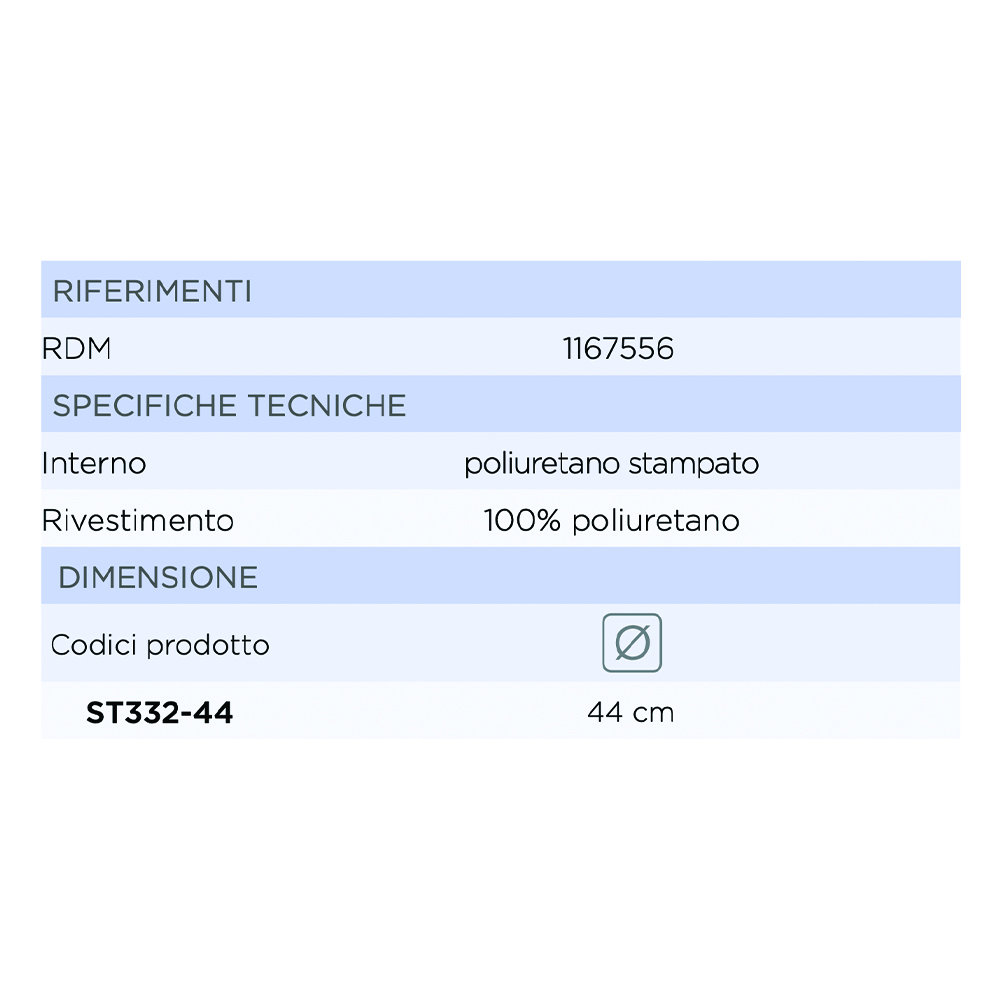Click the word SPECIFICHE in header
The width and height of the screenshot is (1000, 1000).
(146, 405)
